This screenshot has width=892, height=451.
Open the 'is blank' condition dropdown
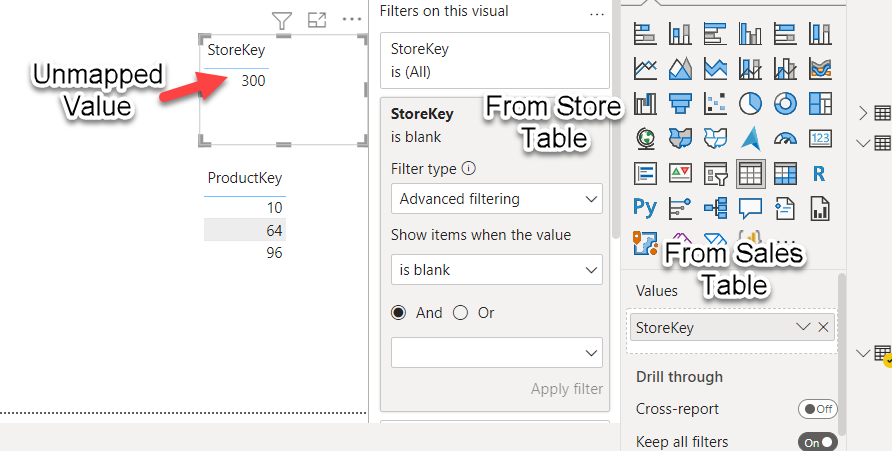pos(496,270)
